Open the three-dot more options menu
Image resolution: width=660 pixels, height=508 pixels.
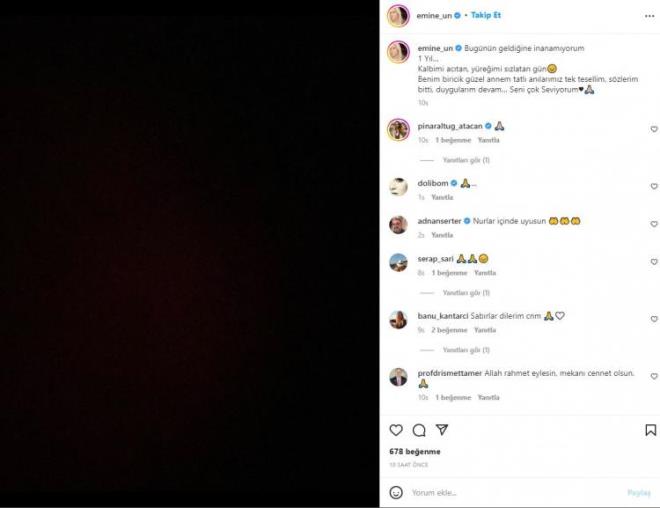649,16
